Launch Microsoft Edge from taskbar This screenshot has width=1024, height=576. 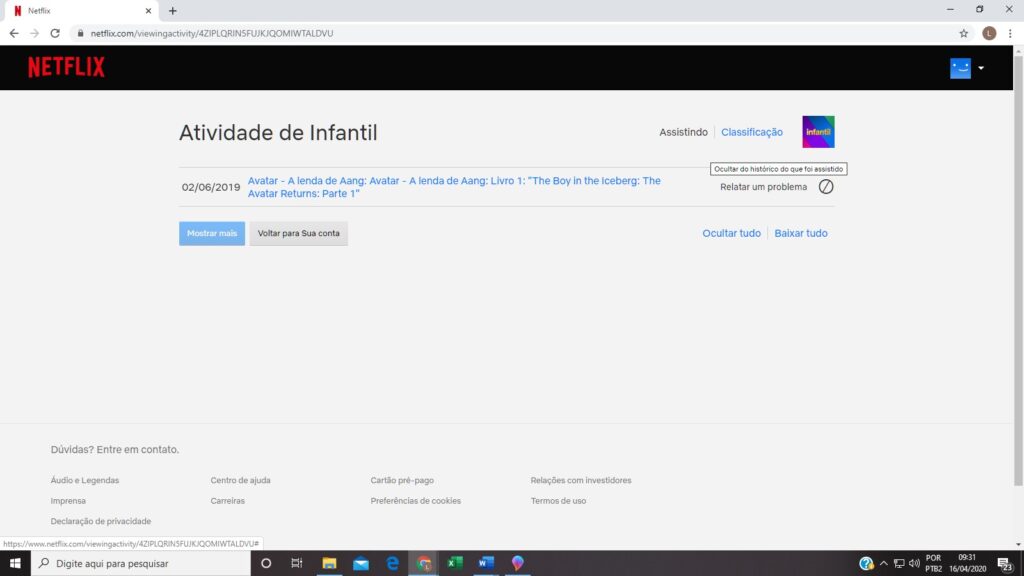pyautogui.click(x=392, y=563)
